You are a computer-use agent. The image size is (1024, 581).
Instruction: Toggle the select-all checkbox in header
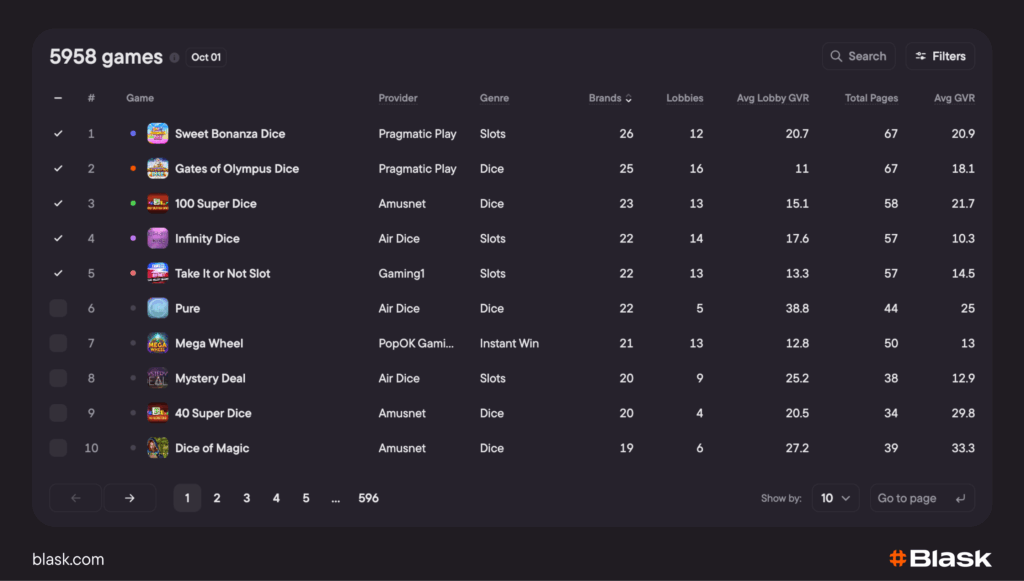tap(58, 98)
